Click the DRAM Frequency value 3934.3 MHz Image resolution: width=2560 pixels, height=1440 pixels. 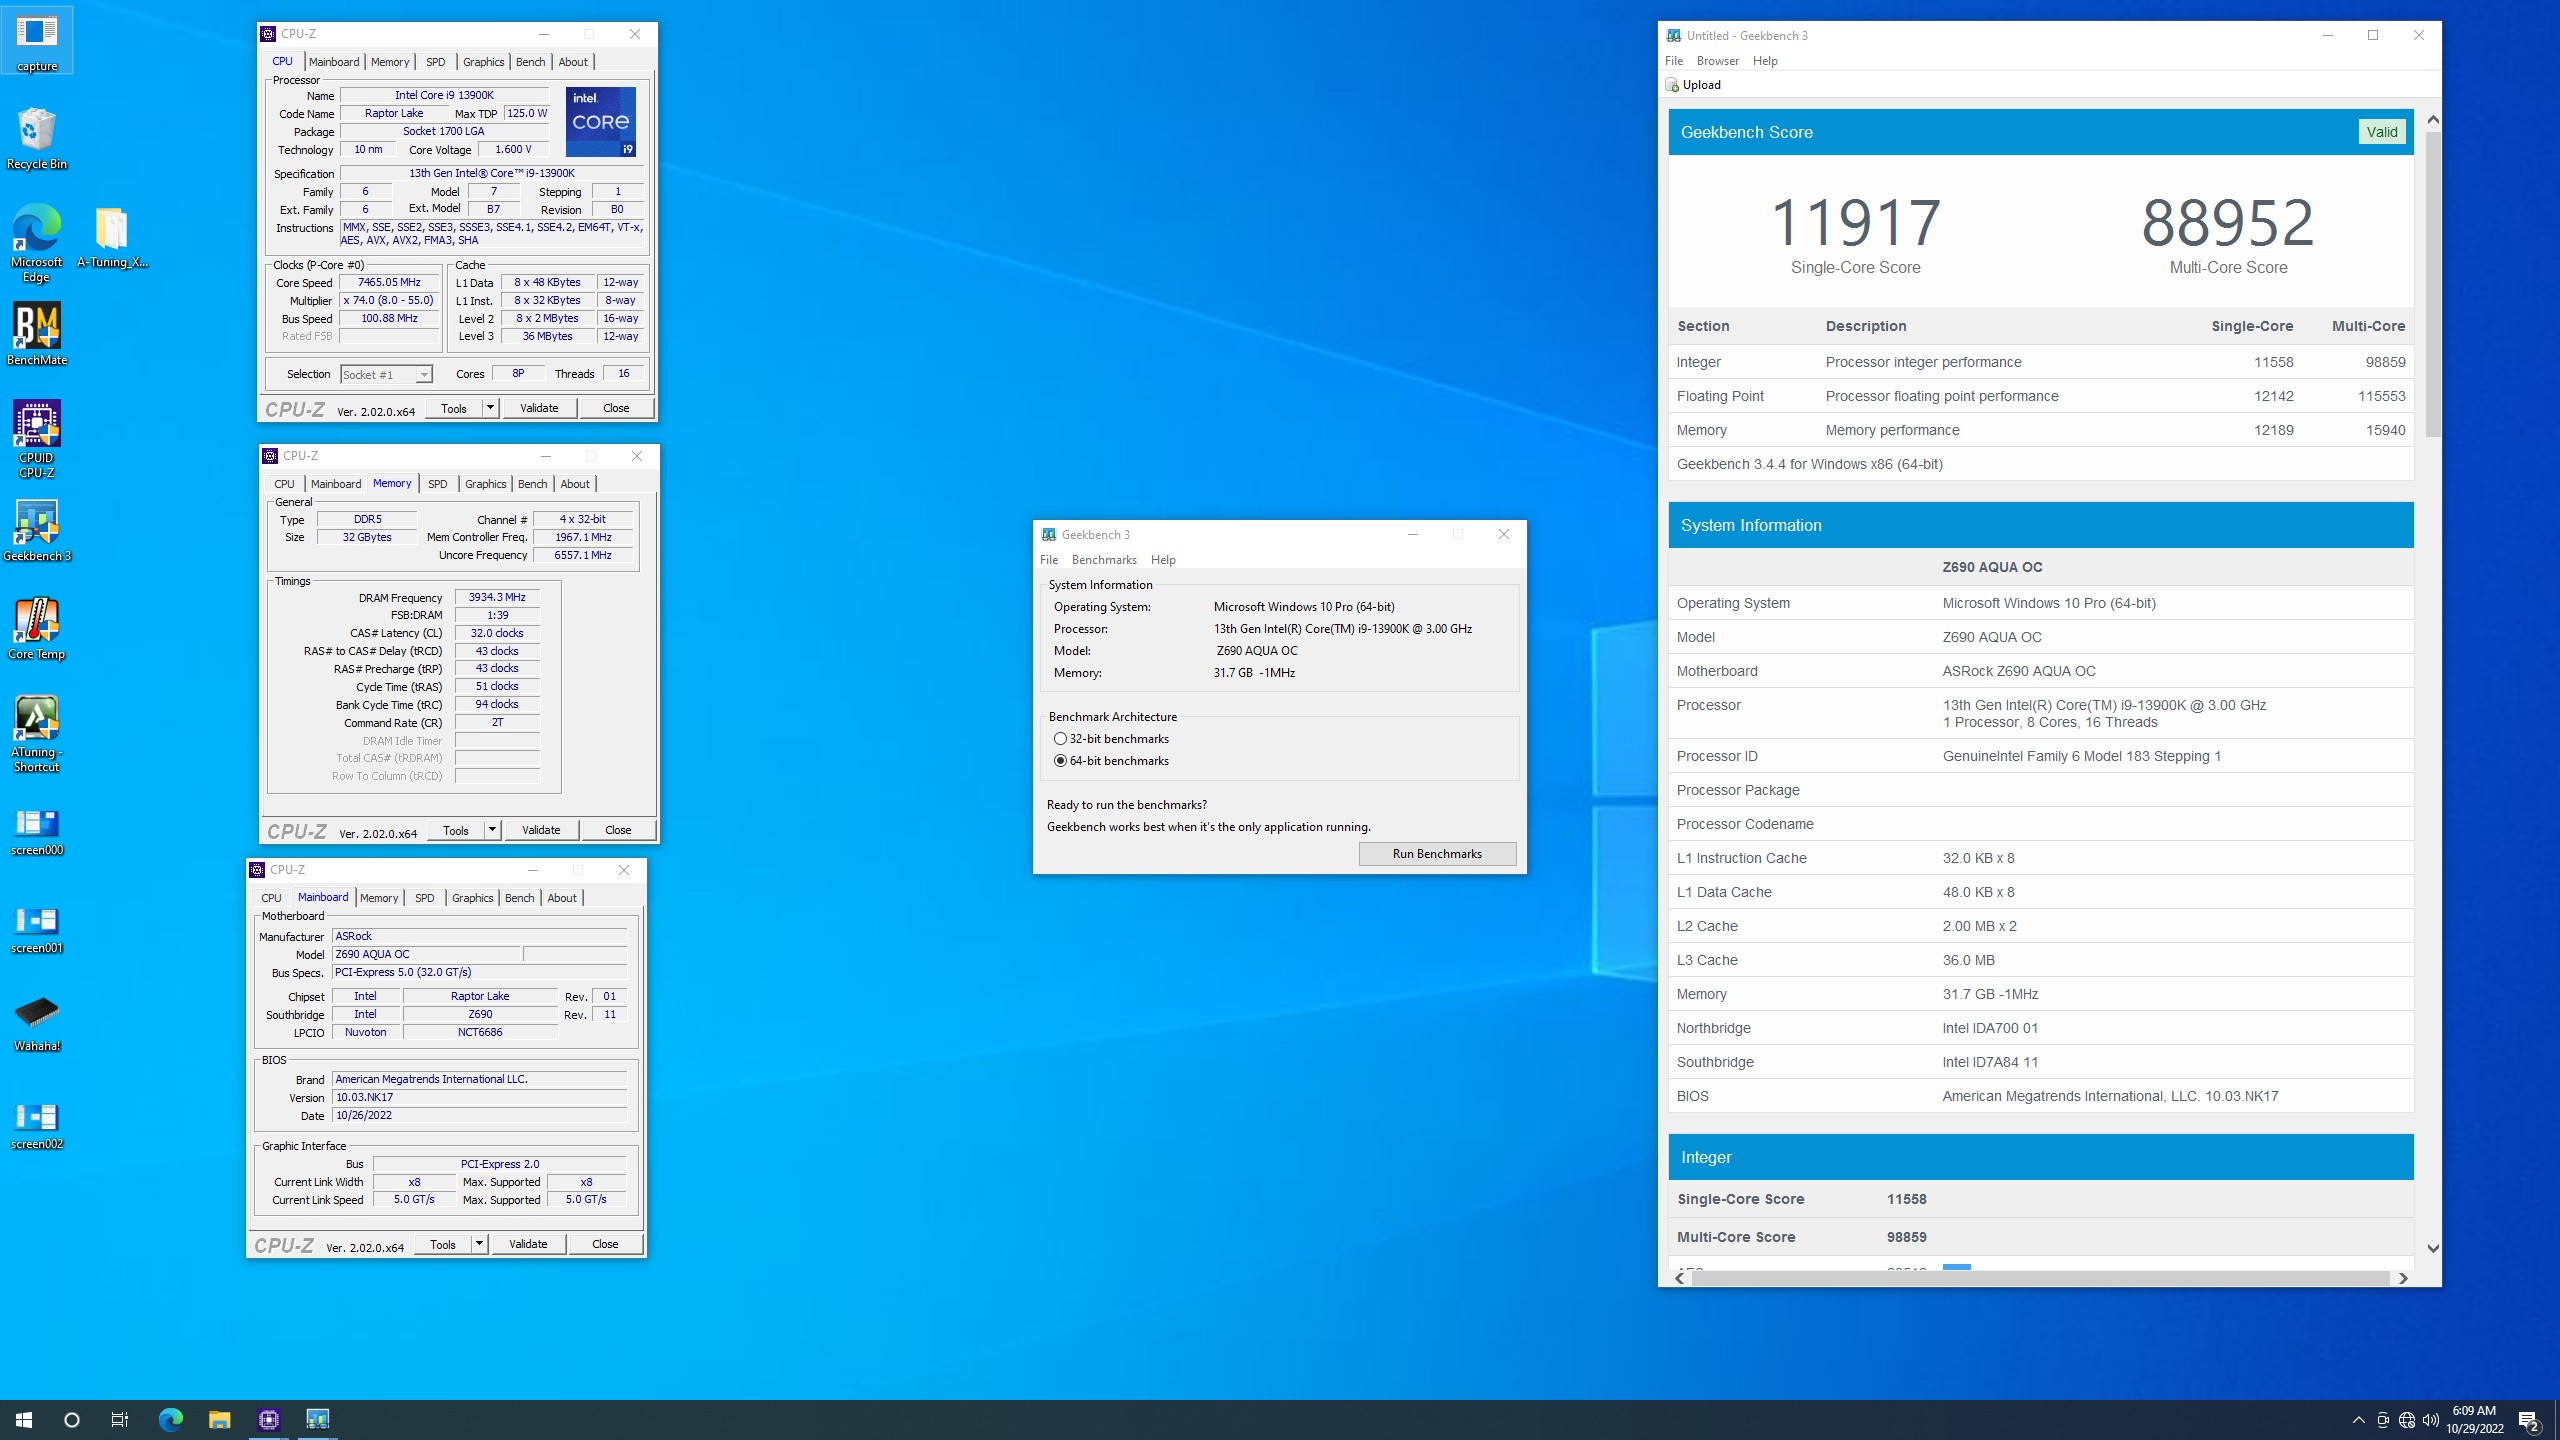tap(497, 598)
